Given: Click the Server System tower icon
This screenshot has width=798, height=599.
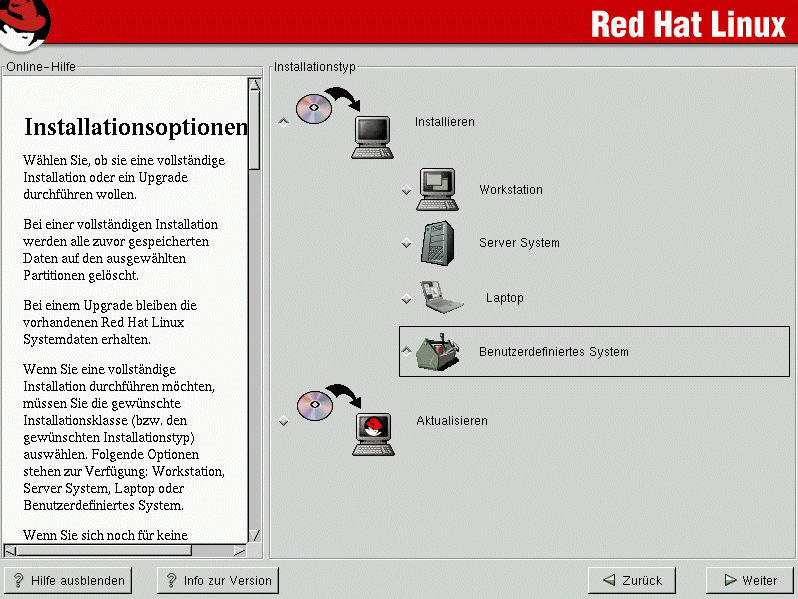Looking at the screenshot, I should point(437,242).
